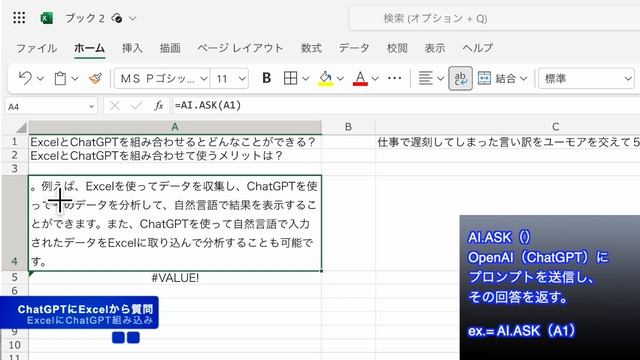Switch to the 挿入 tab

point(132,48)
